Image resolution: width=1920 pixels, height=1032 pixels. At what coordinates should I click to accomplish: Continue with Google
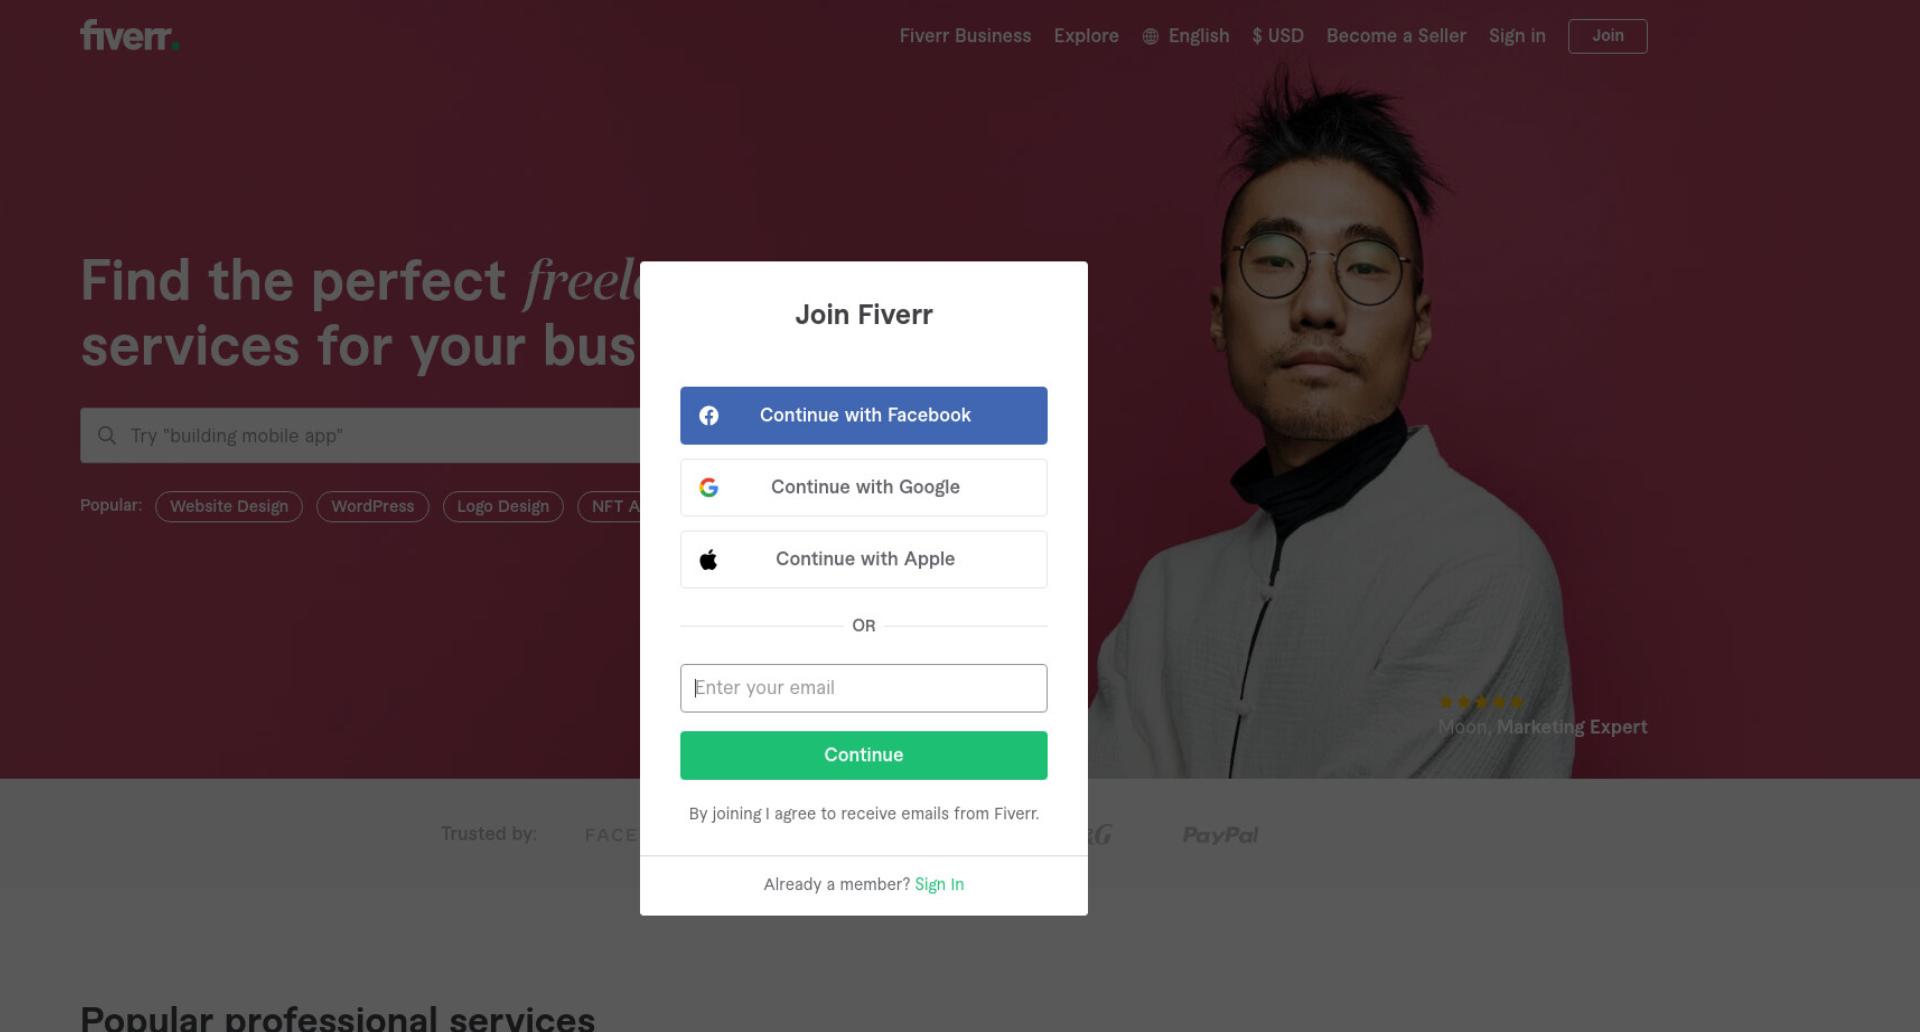click(x=864, y=487)
